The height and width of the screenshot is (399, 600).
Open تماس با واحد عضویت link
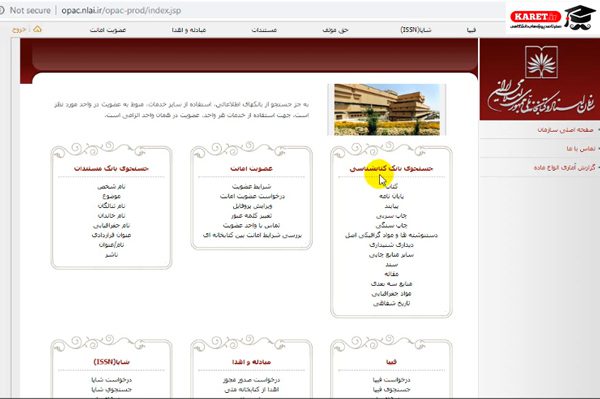[251, 225]
